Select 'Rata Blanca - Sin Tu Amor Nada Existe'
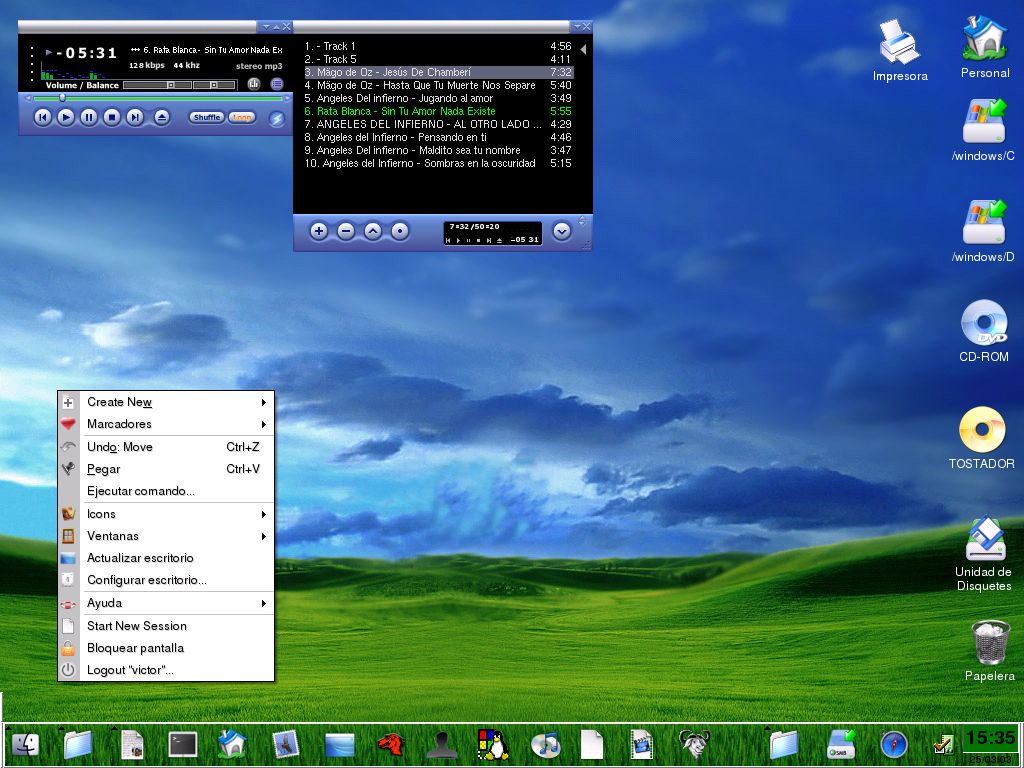The width and height of the screenshot is (1024, 768). click(x=438, y=112)
